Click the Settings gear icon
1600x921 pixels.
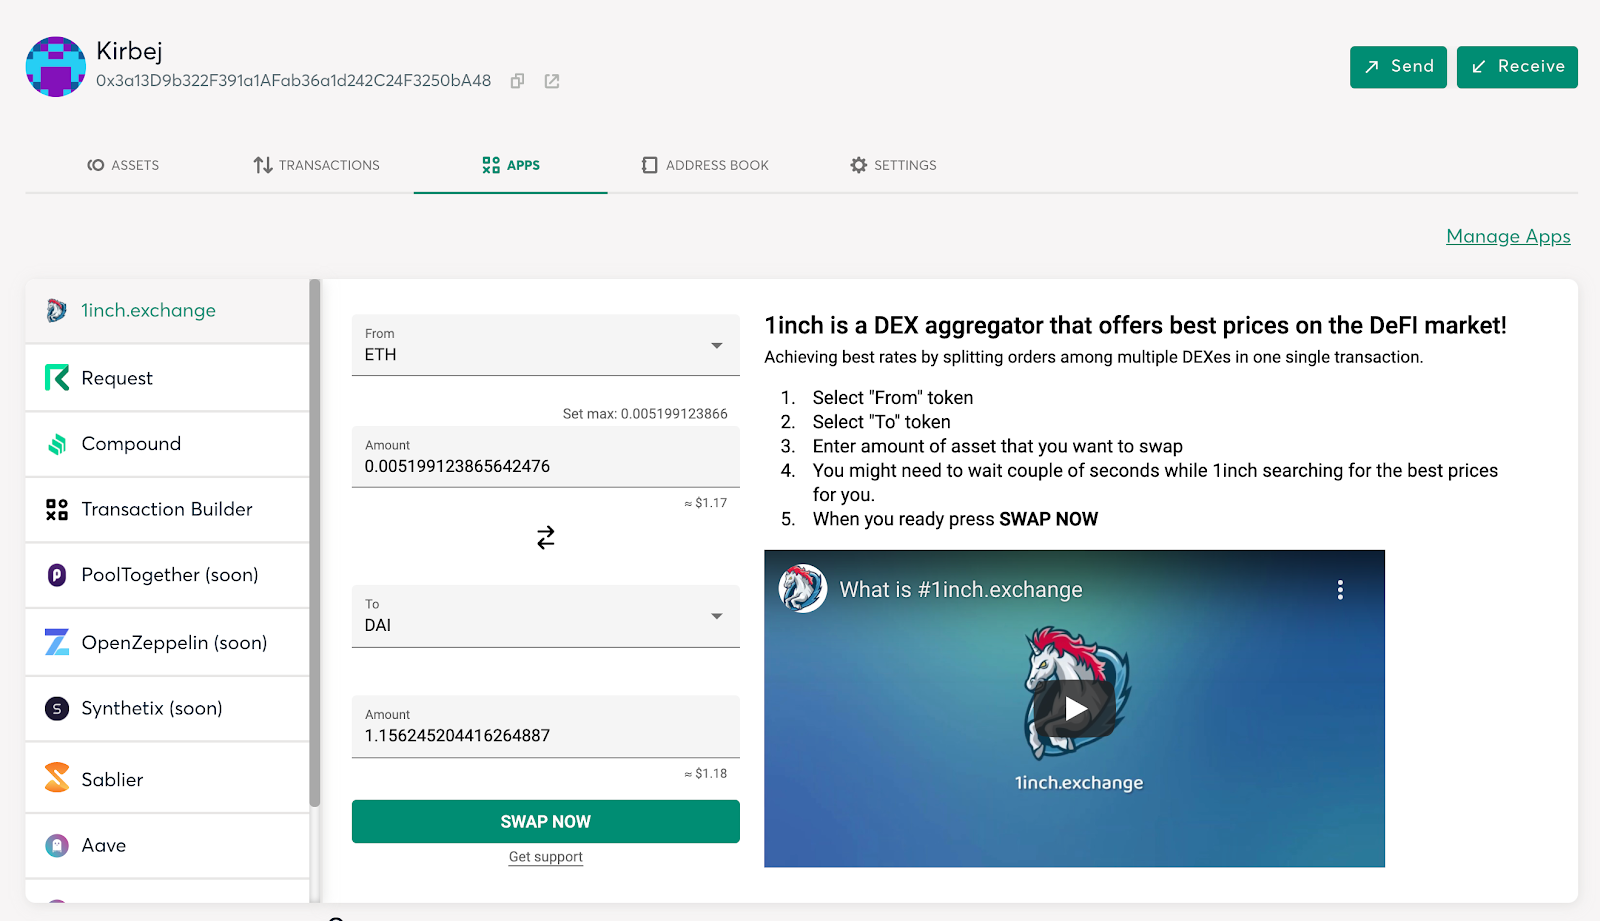pyautogui.click(x=859, y=165)
